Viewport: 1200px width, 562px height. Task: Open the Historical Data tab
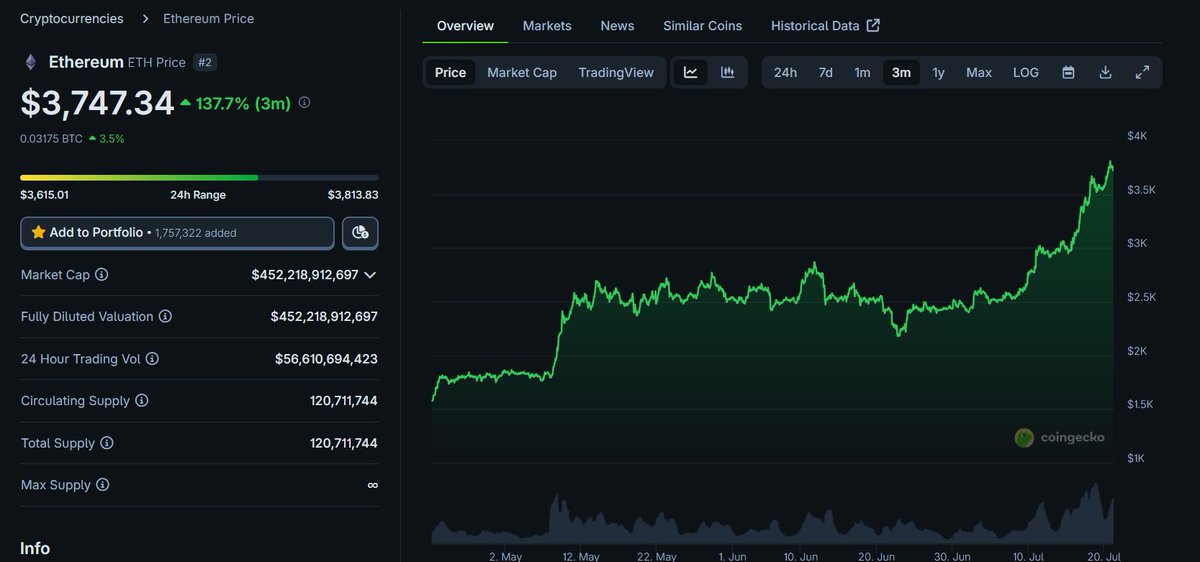(825, 25)
